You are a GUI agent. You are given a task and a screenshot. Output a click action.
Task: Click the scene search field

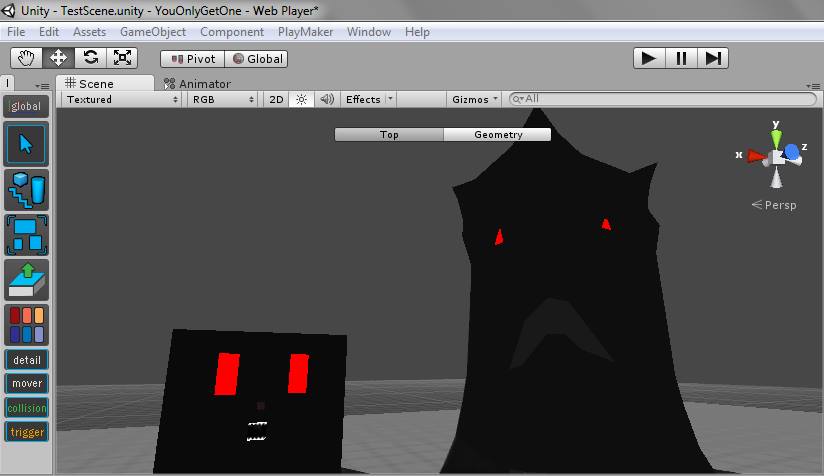point(663,99)
